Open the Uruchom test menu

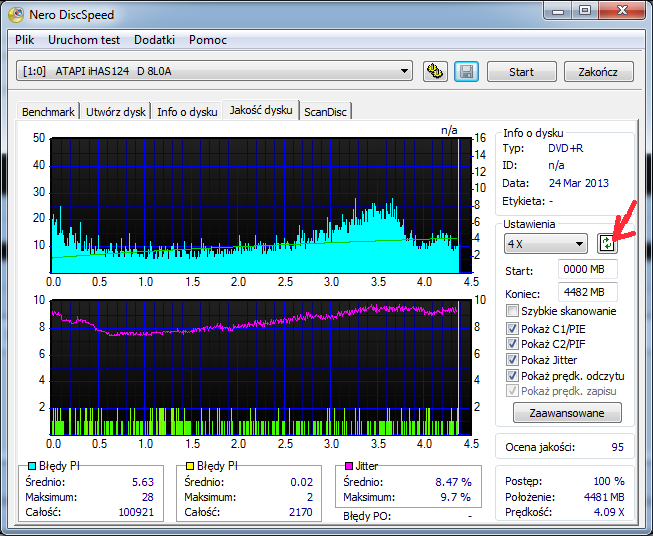[x=84, y=40]
